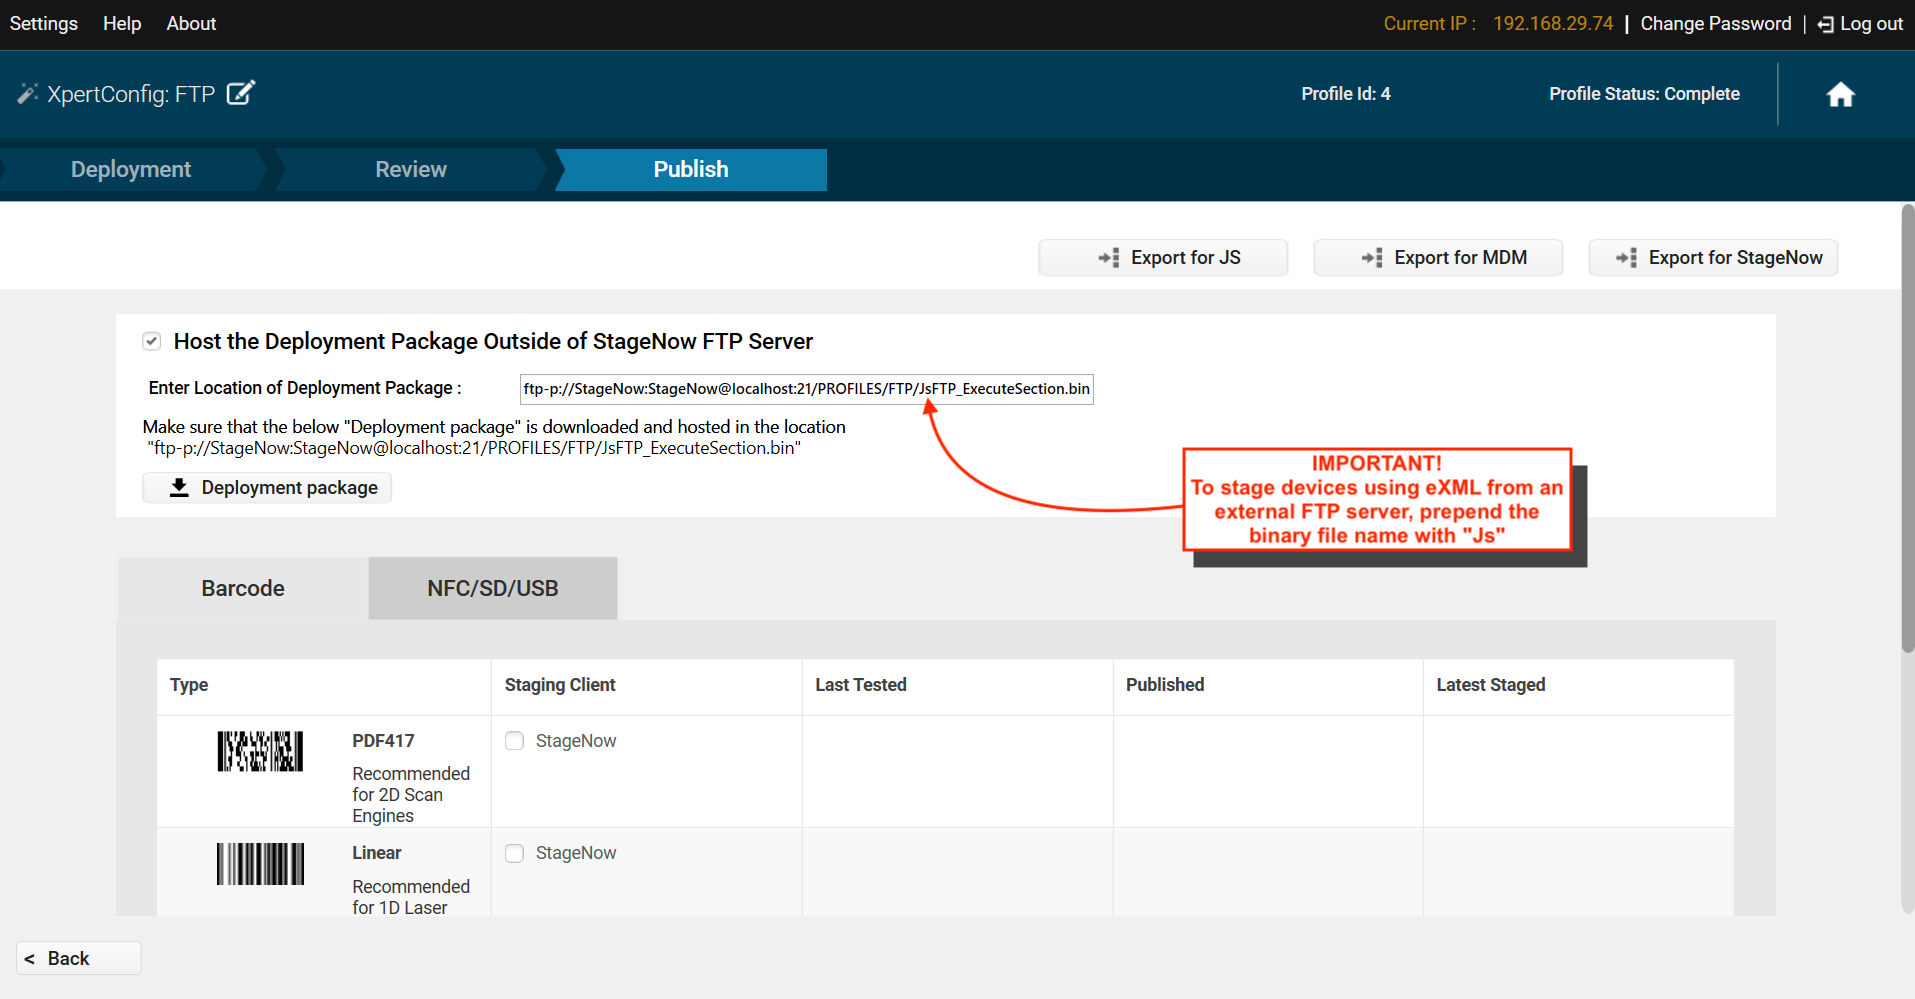The width and height of the screenshot is (1915, 999).
Task: Toggle Host Deployment Package Outside checkbox
Action: pyautogui.click(x=152, y=342)
